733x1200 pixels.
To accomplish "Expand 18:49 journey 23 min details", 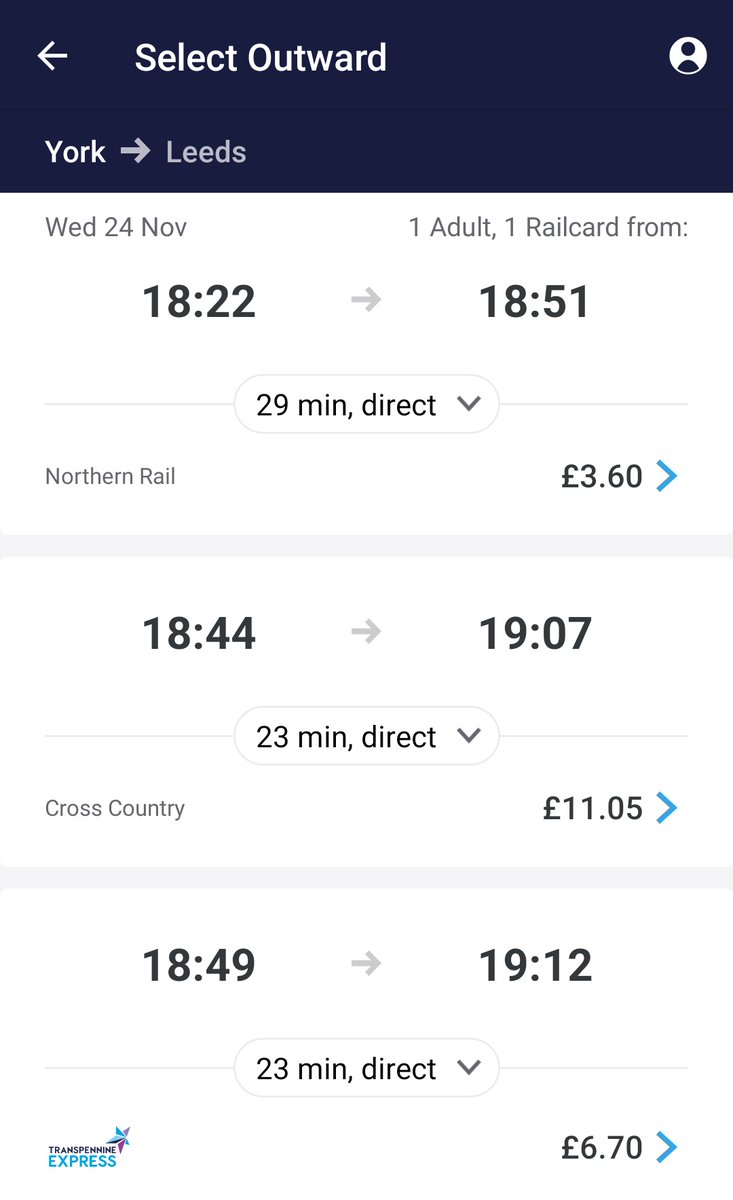I will click(366, 1068).
